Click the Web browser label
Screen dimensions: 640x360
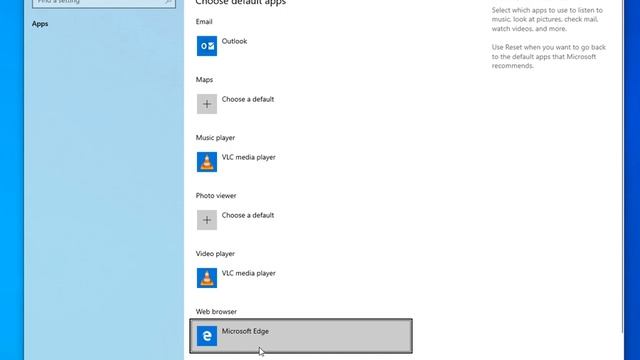[x=216, y=311]
